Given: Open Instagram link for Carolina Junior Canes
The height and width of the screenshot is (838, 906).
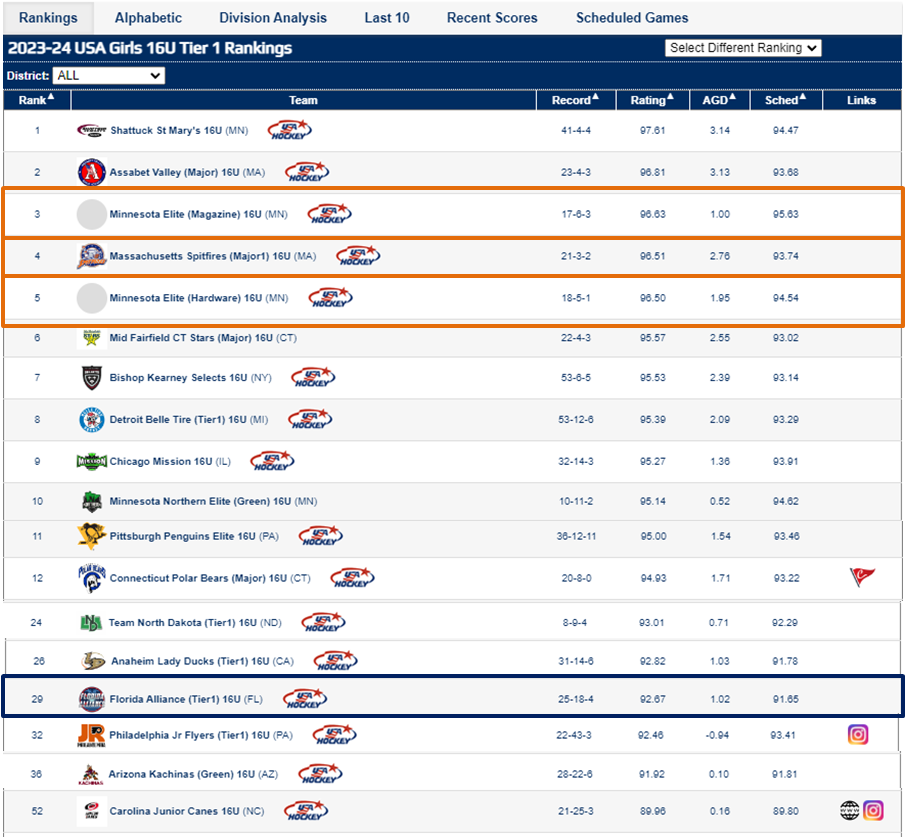Looking at the screenshot, I should 873,810.
